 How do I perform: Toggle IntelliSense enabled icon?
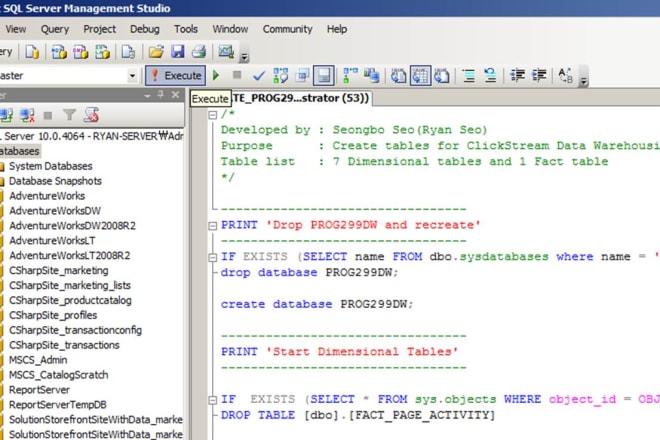click(x=324, y=76)
